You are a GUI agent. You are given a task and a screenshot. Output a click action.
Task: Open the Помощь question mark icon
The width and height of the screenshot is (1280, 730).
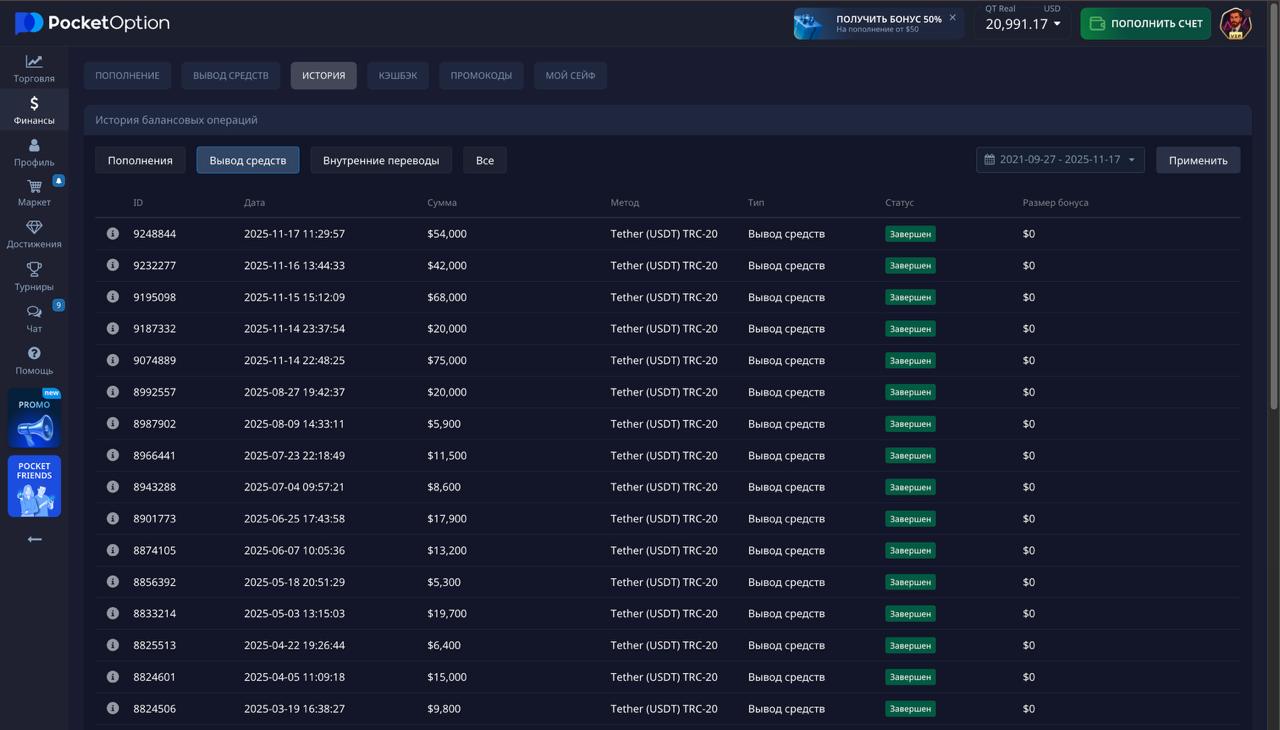tap(34, 353)
